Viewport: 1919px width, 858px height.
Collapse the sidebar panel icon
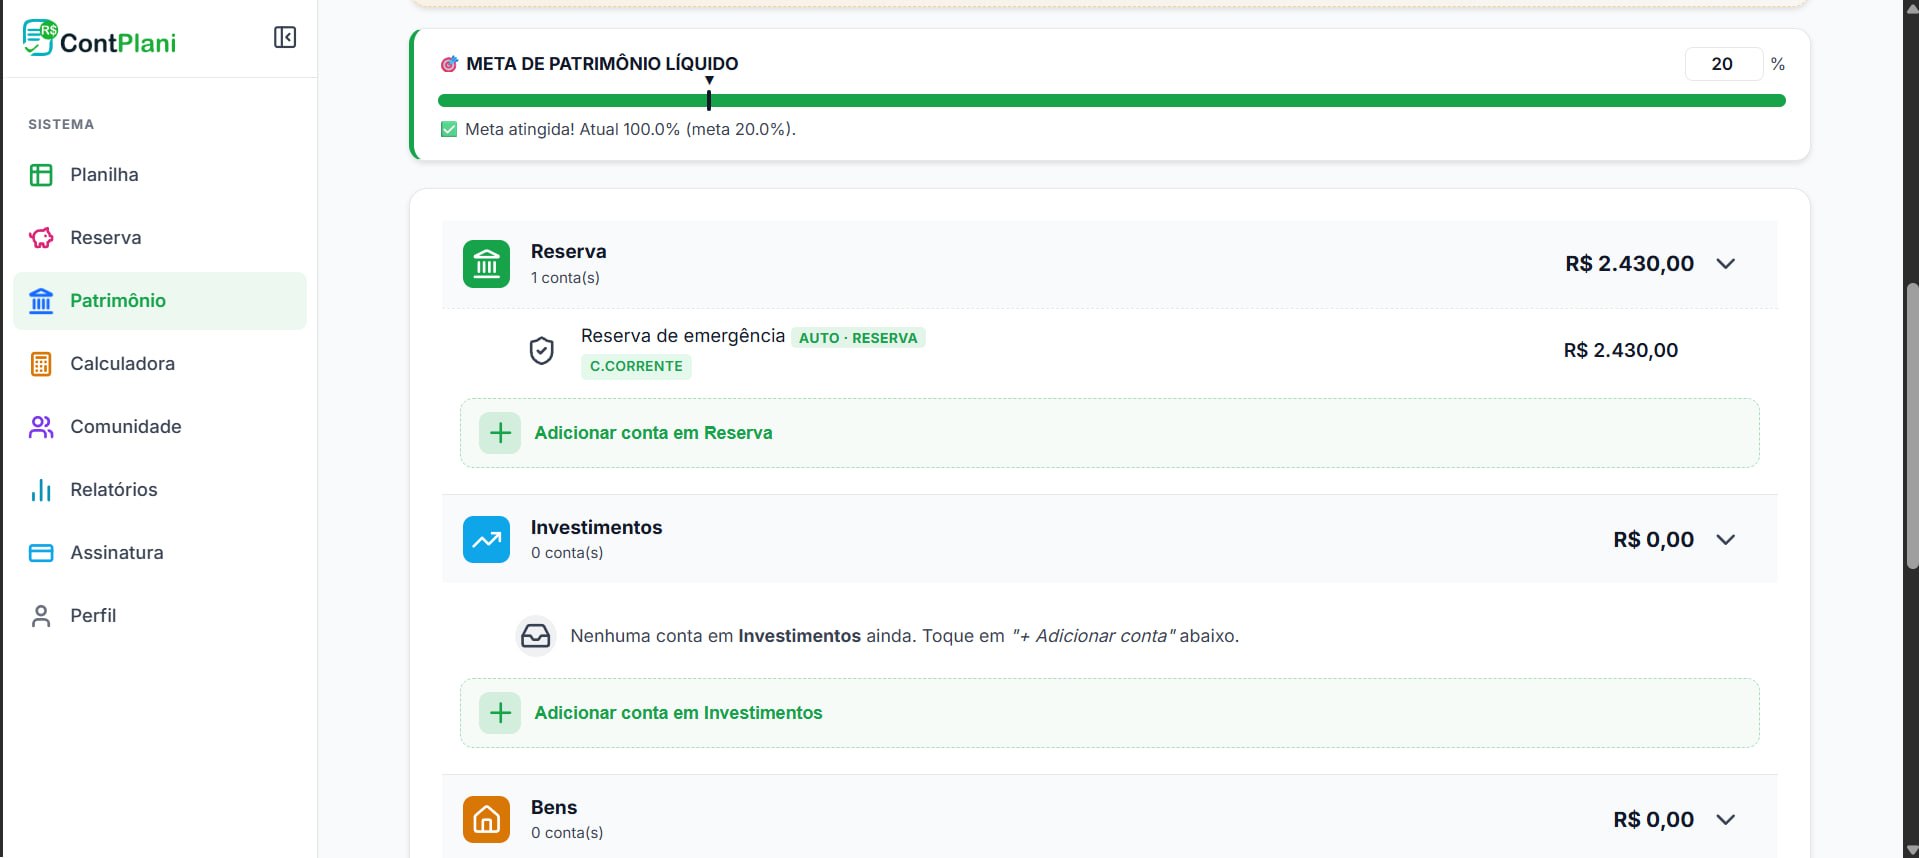[x=285, y=38]
